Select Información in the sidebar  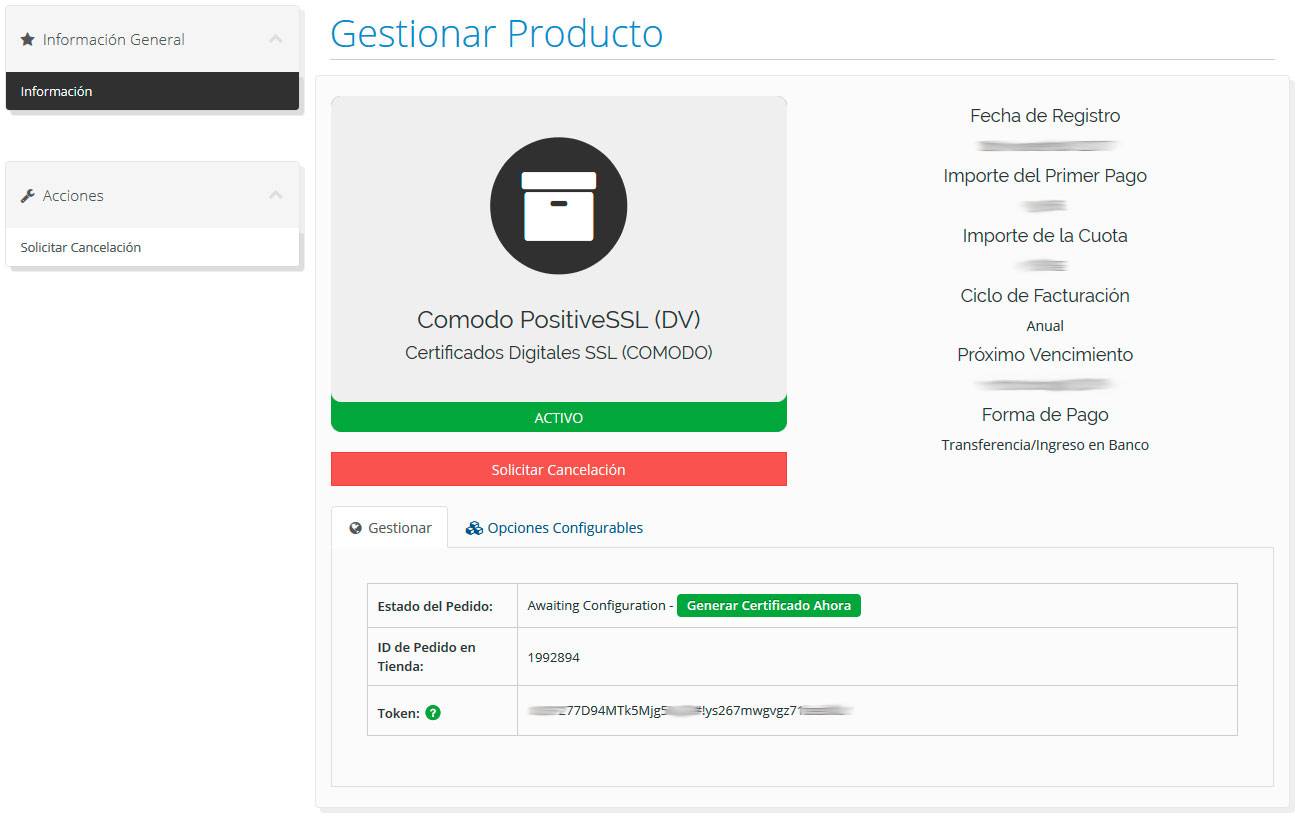pyautogui.click(x=152, y=91)
